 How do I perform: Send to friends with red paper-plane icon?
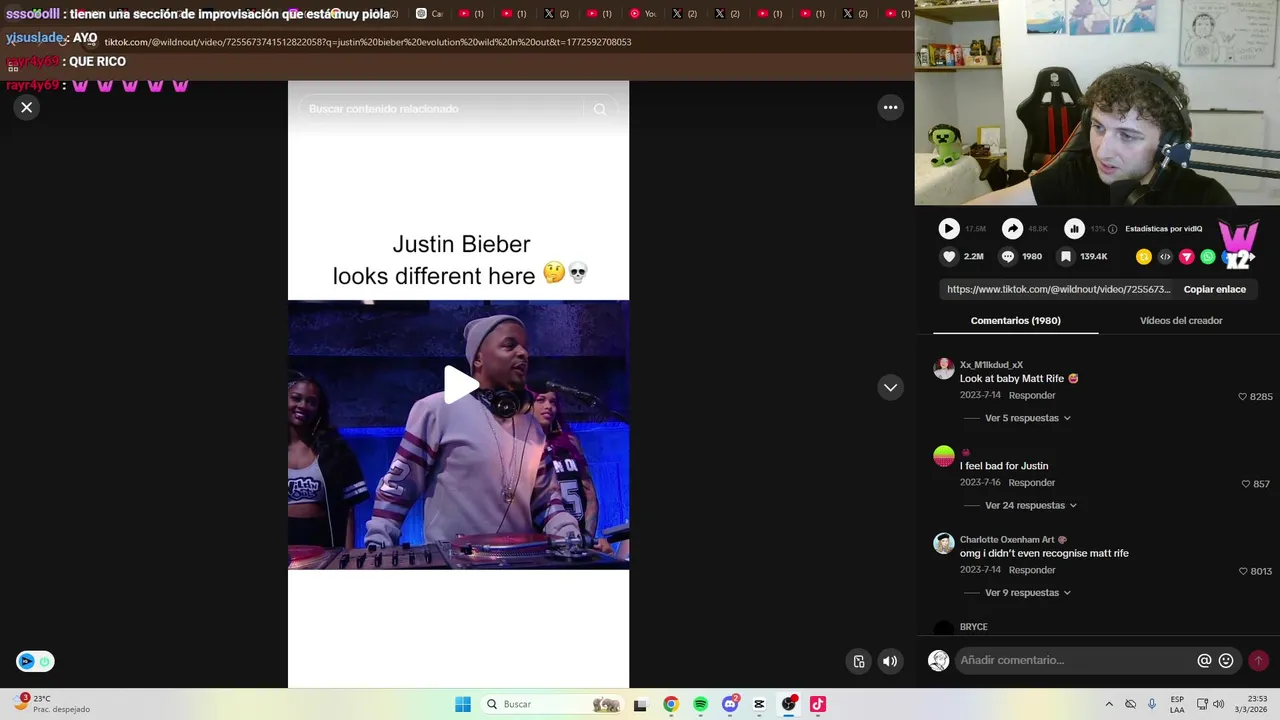(x=1187, y=257)
